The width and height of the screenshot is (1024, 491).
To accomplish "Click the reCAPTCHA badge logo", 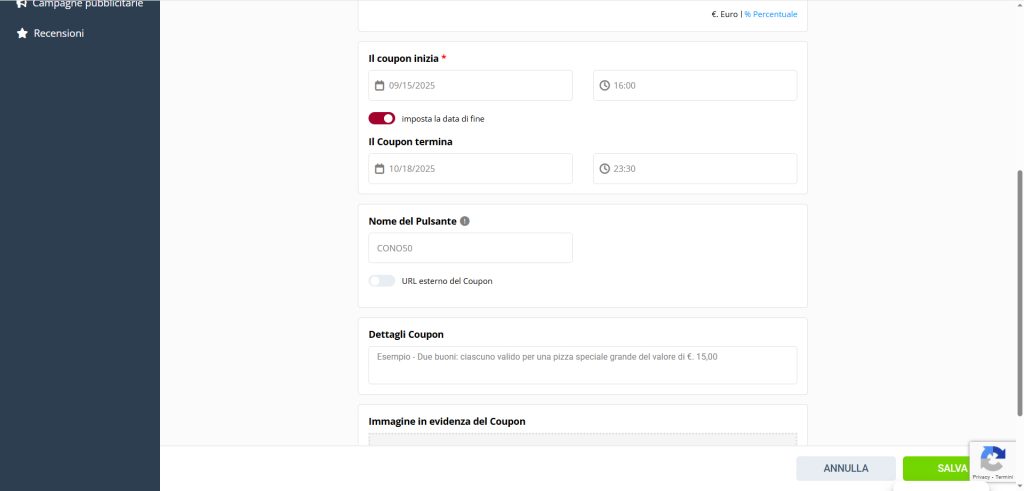I will pyautogui.click(x=992, y=459).
